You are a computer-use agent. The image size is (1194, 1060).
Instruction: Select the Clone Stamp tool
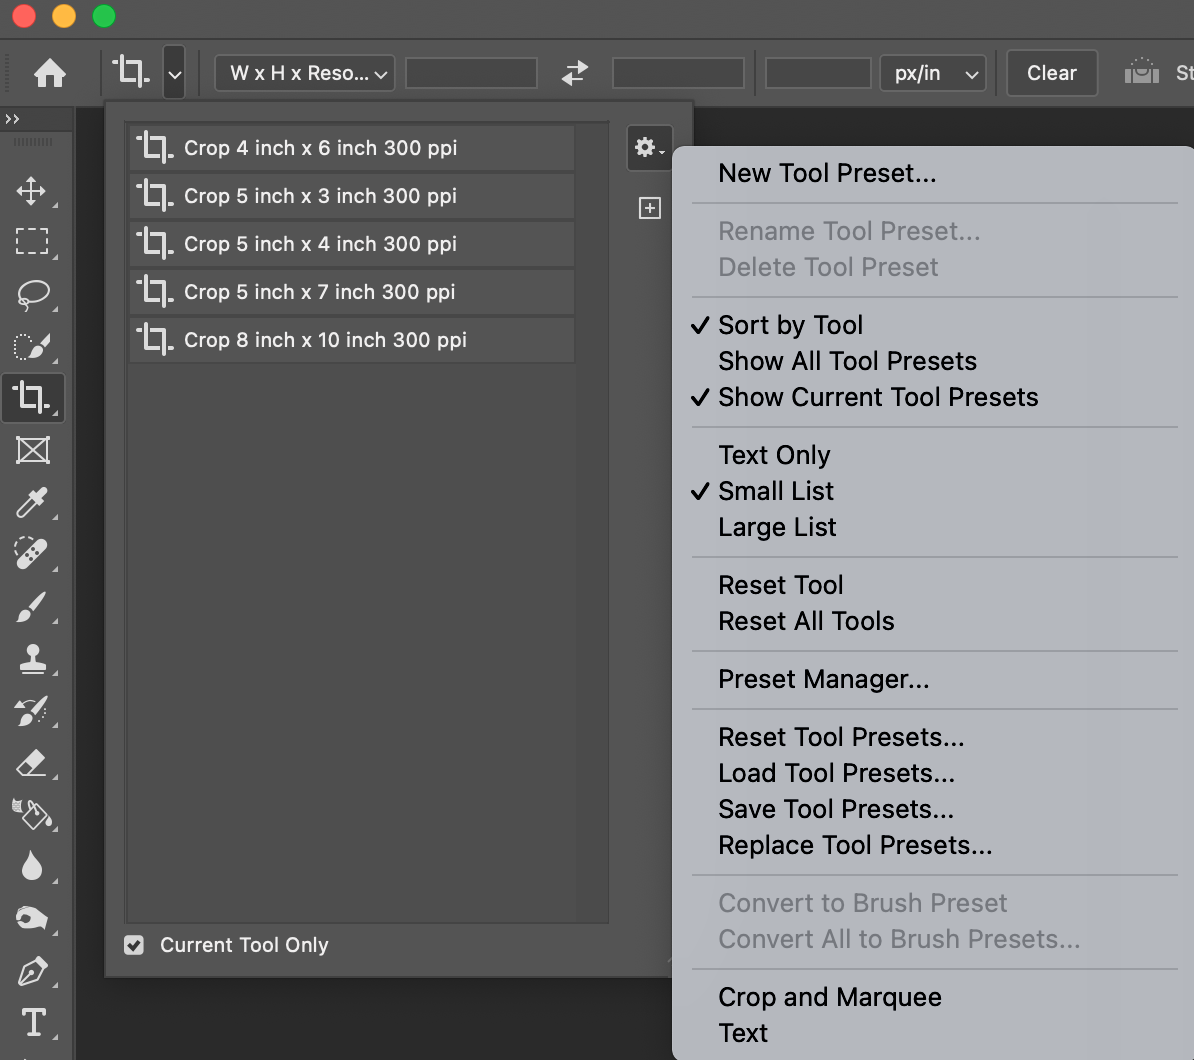[x=31, y=658]
